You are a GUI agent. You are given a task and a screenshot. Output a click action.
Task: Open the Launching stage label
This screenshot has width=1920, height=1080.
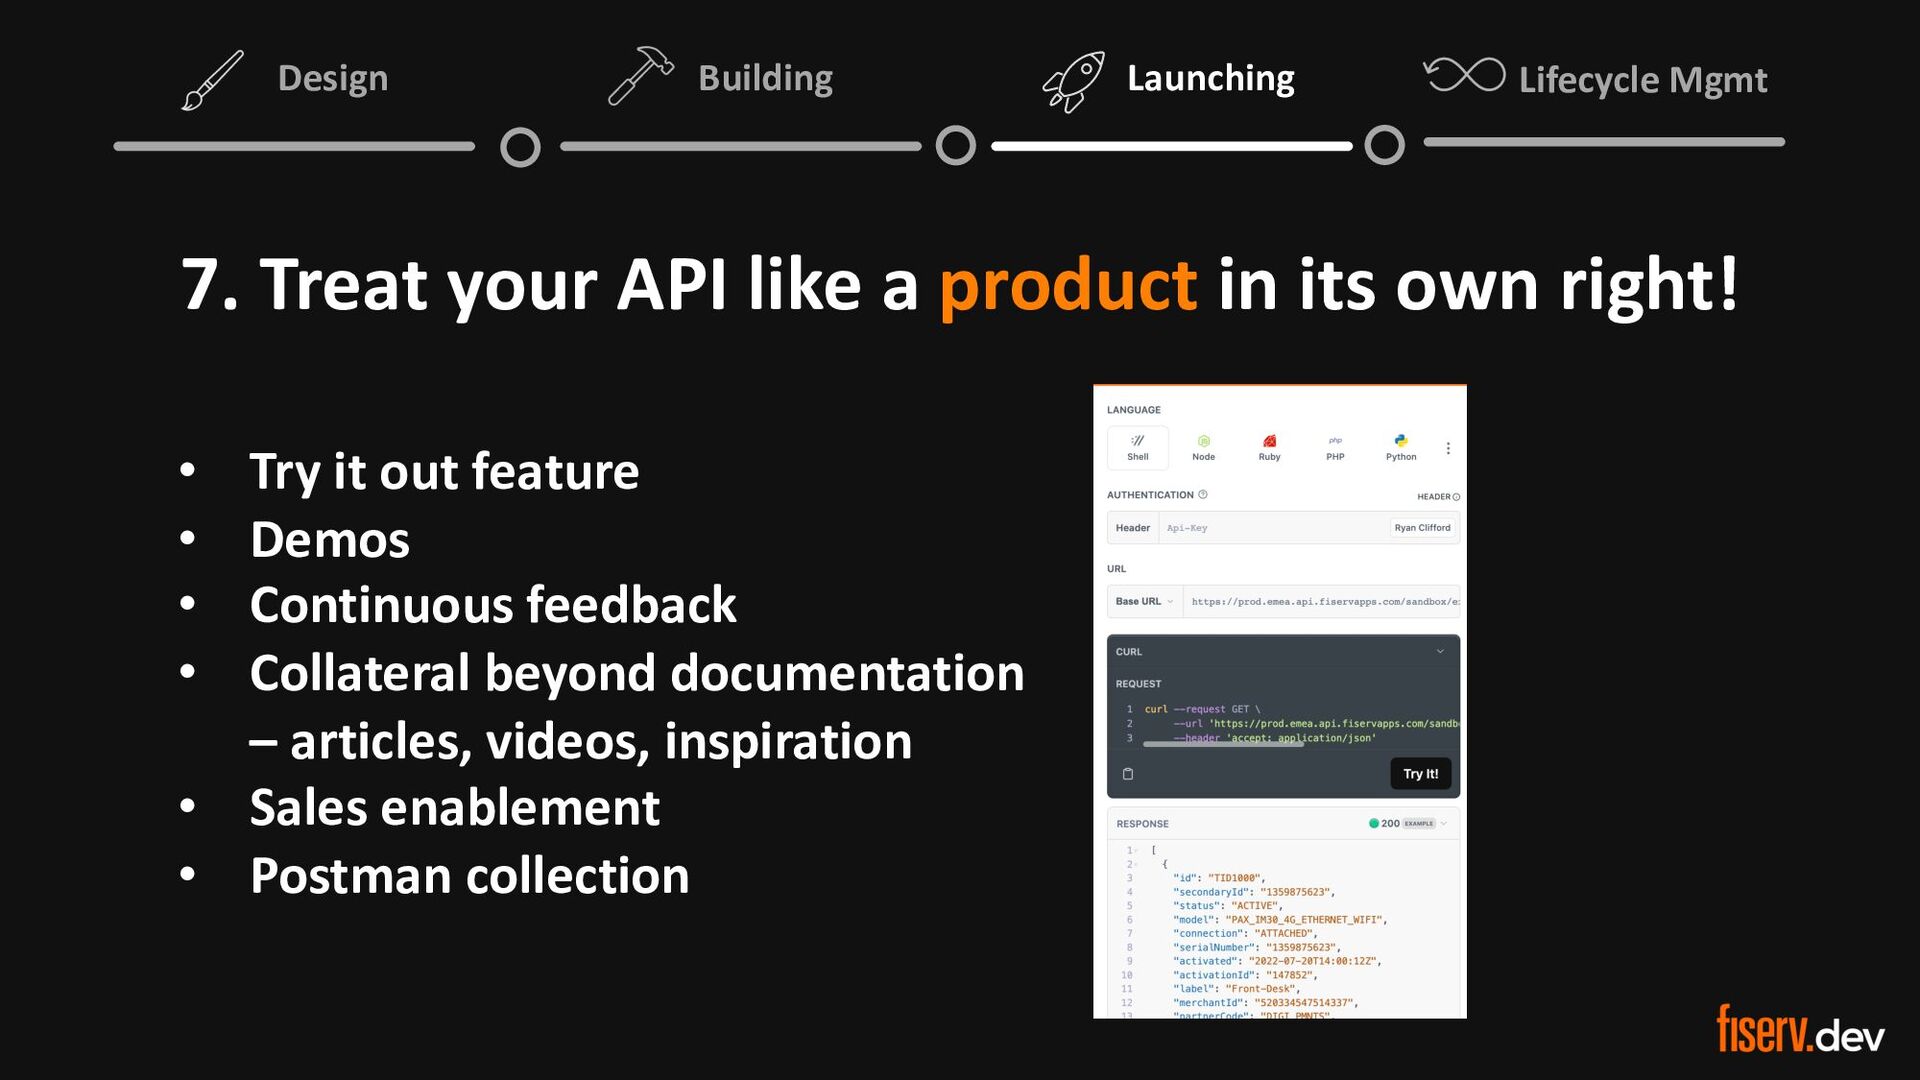click(x=1211, y=78)
